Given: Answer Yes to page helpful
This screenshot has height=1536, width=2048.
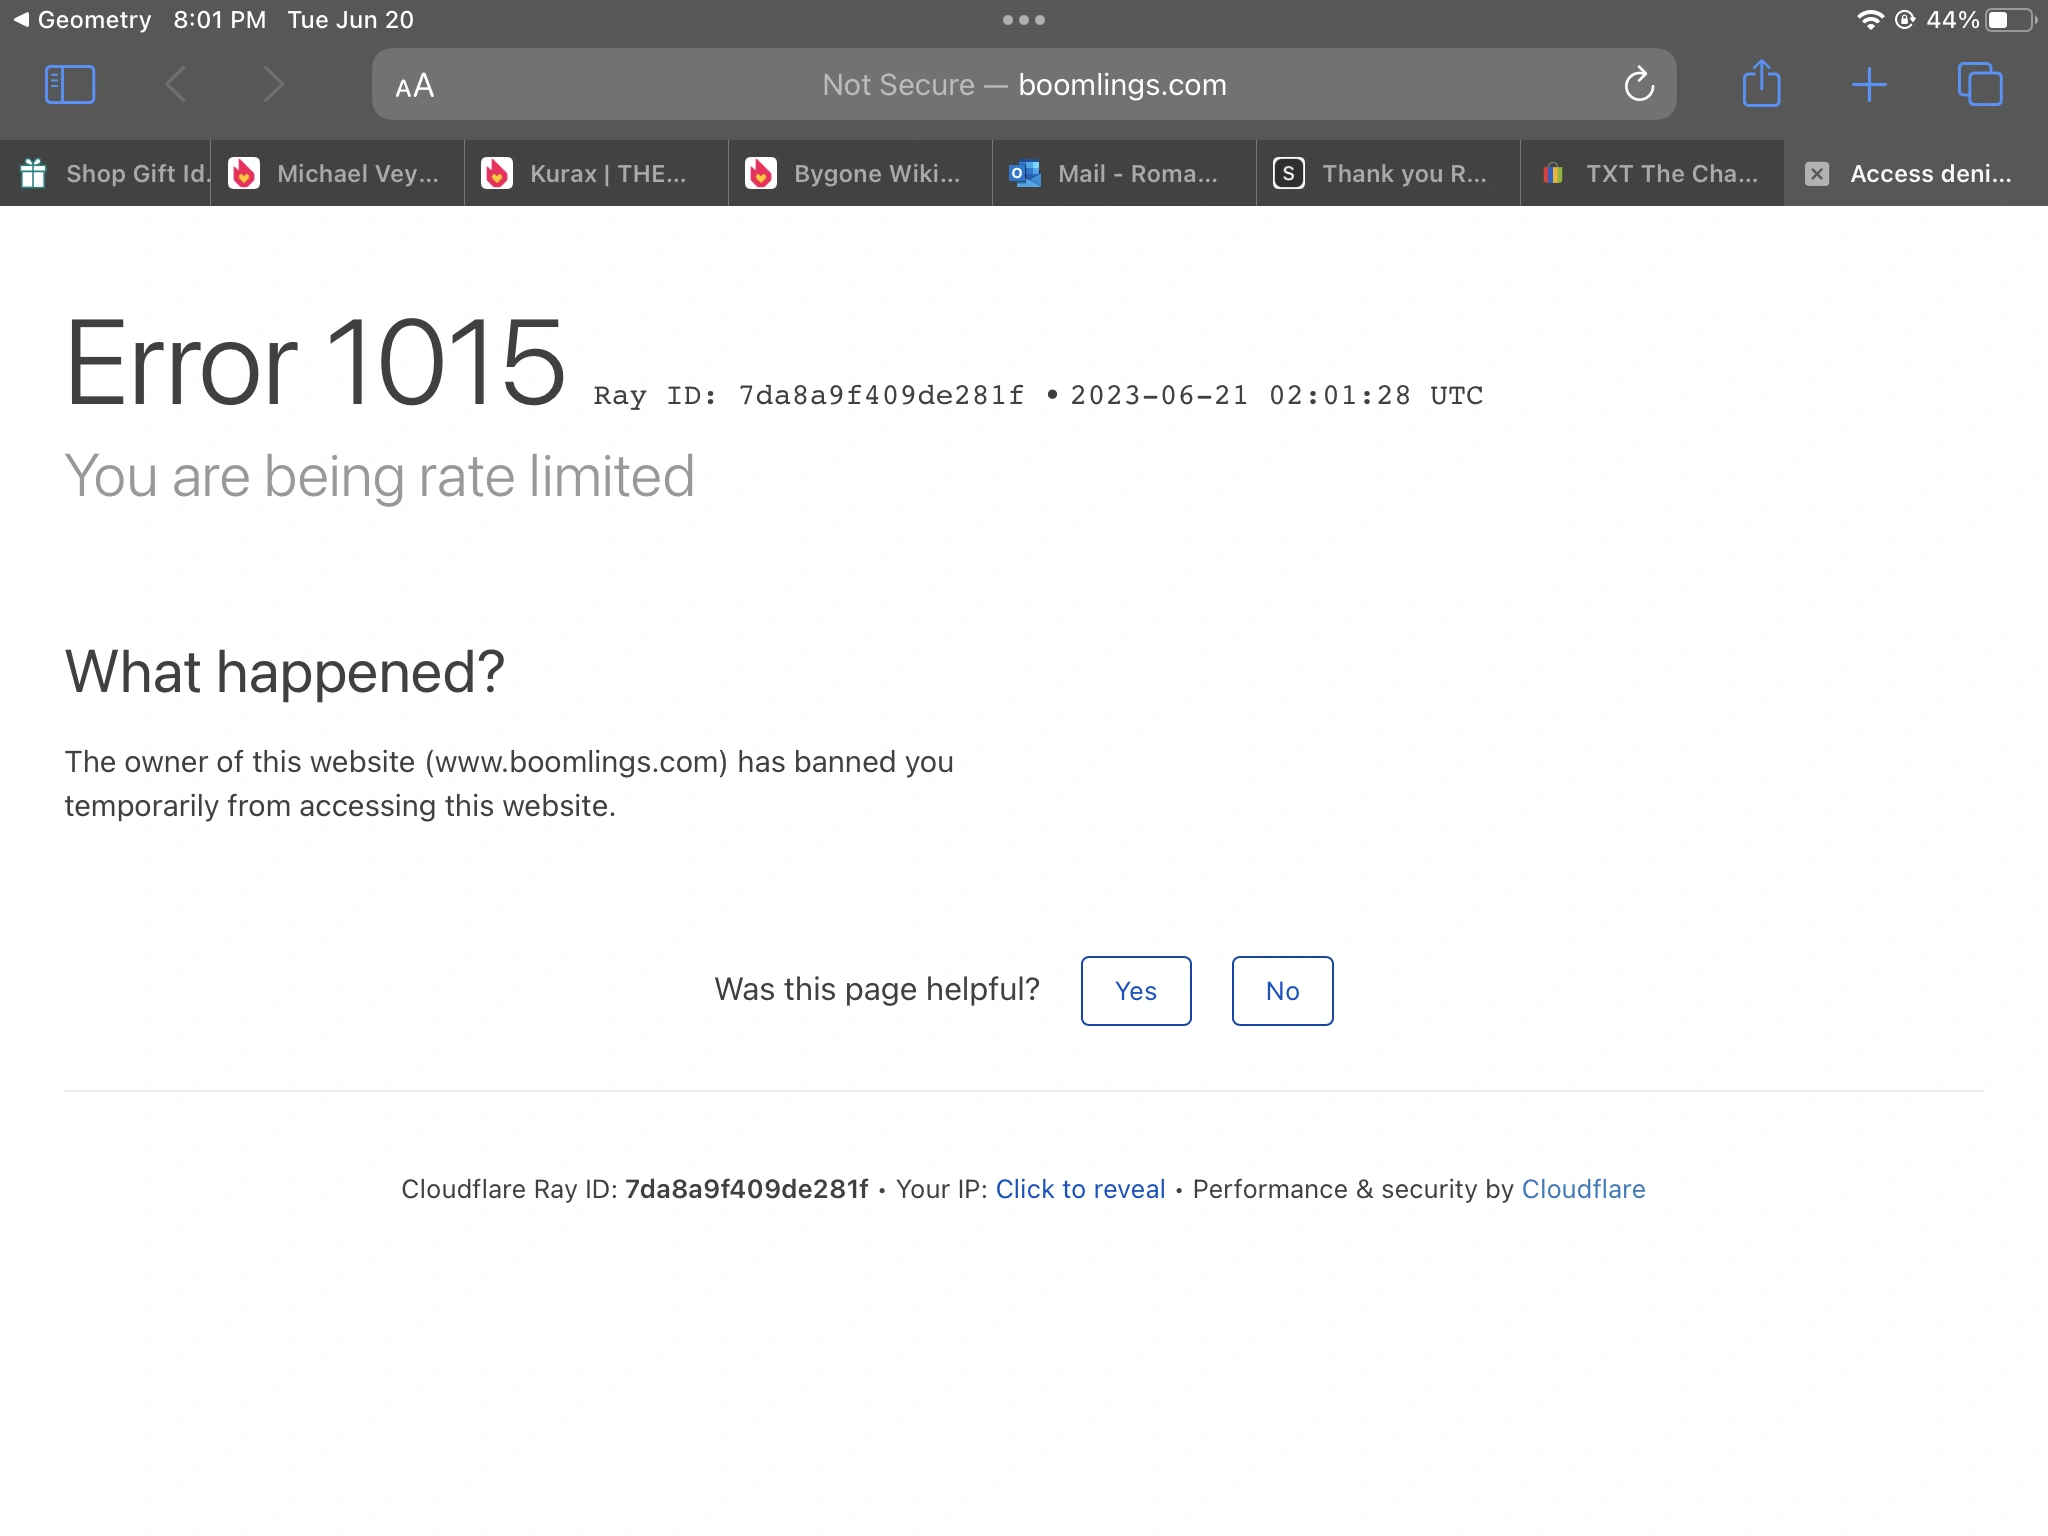Looking at the screenshot, I should click(1135, 991).
